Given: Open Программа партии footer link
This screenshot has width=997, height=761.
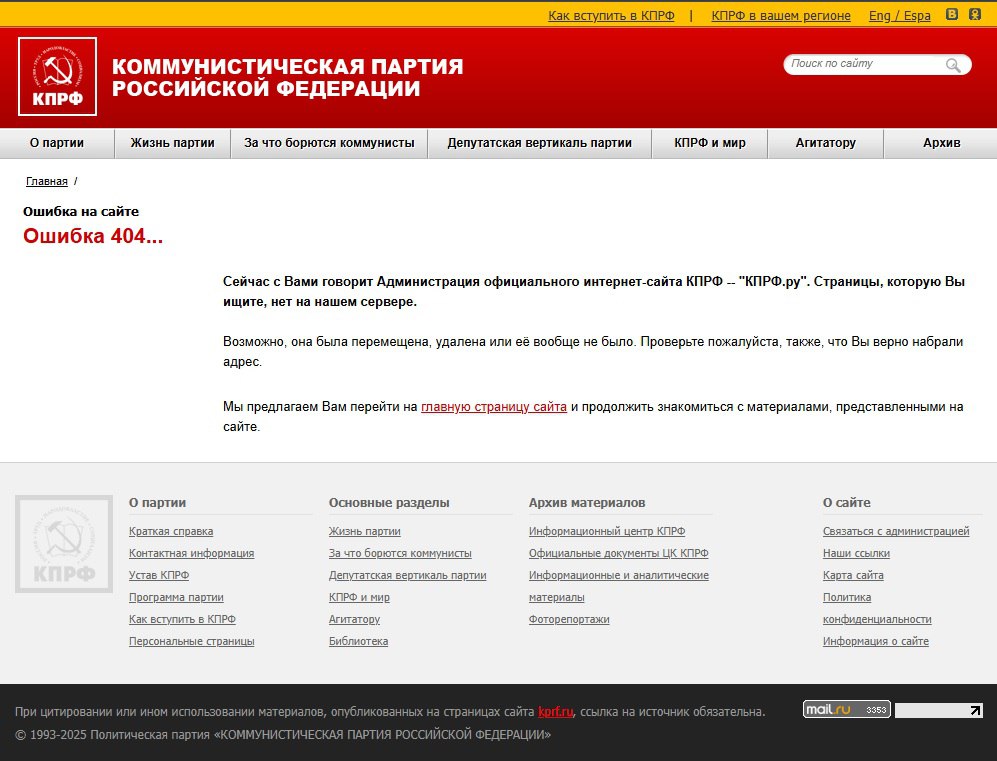Looking at the screenshot, I should pyautogui.click(x=176, y=598).
